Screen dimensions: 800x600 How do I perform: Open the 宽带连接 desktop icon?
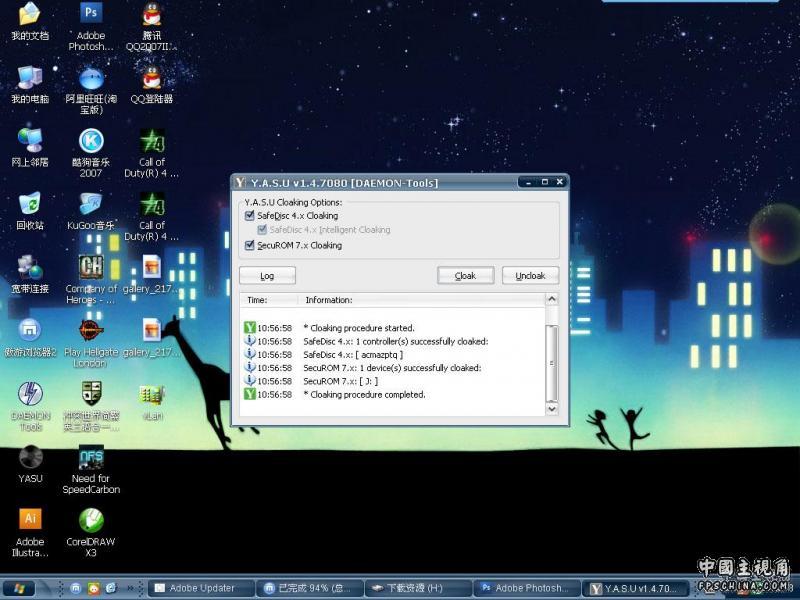30,267
